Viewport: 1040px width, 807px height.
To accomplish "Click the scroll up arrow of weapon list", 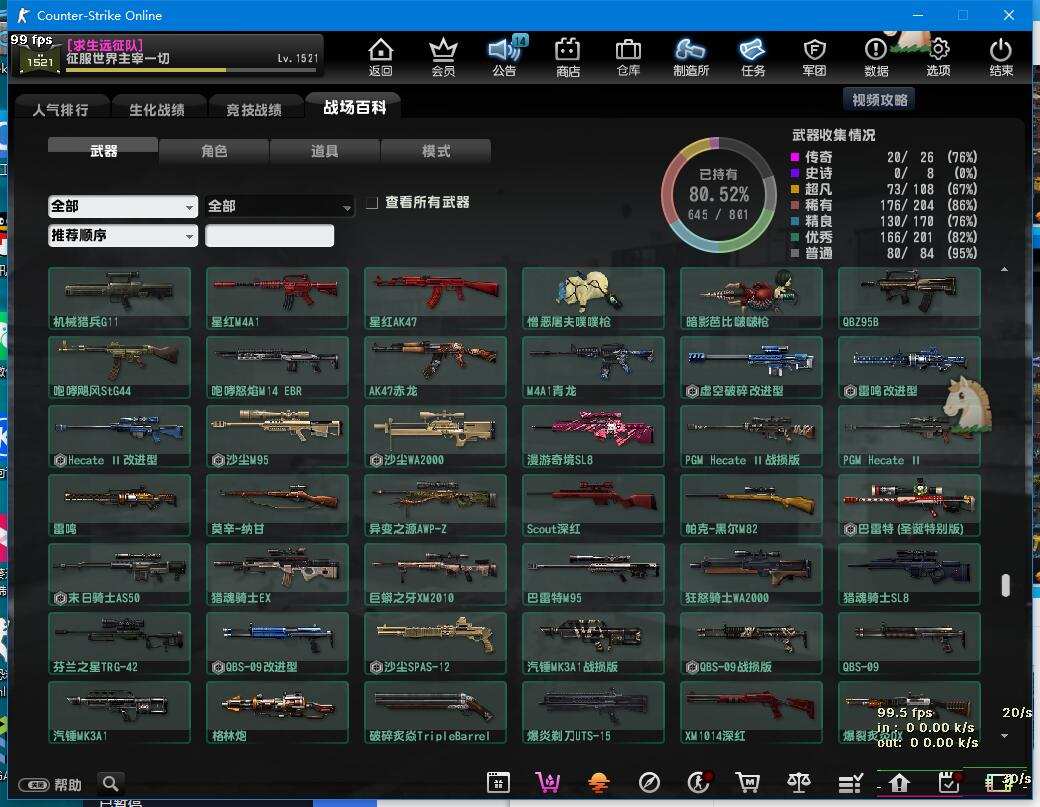I will coord(1004,269).
